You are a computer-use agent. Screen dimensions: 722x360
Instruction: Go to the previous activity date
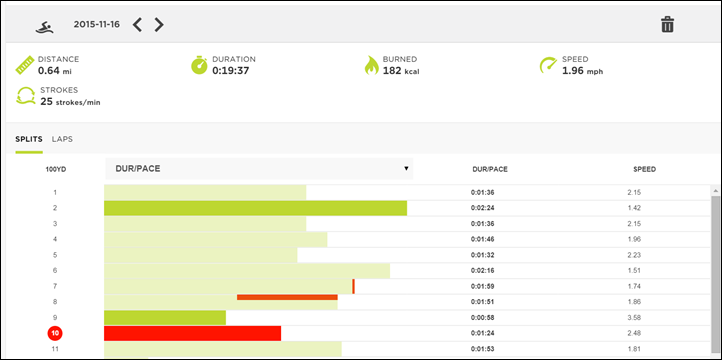point(137,24)
